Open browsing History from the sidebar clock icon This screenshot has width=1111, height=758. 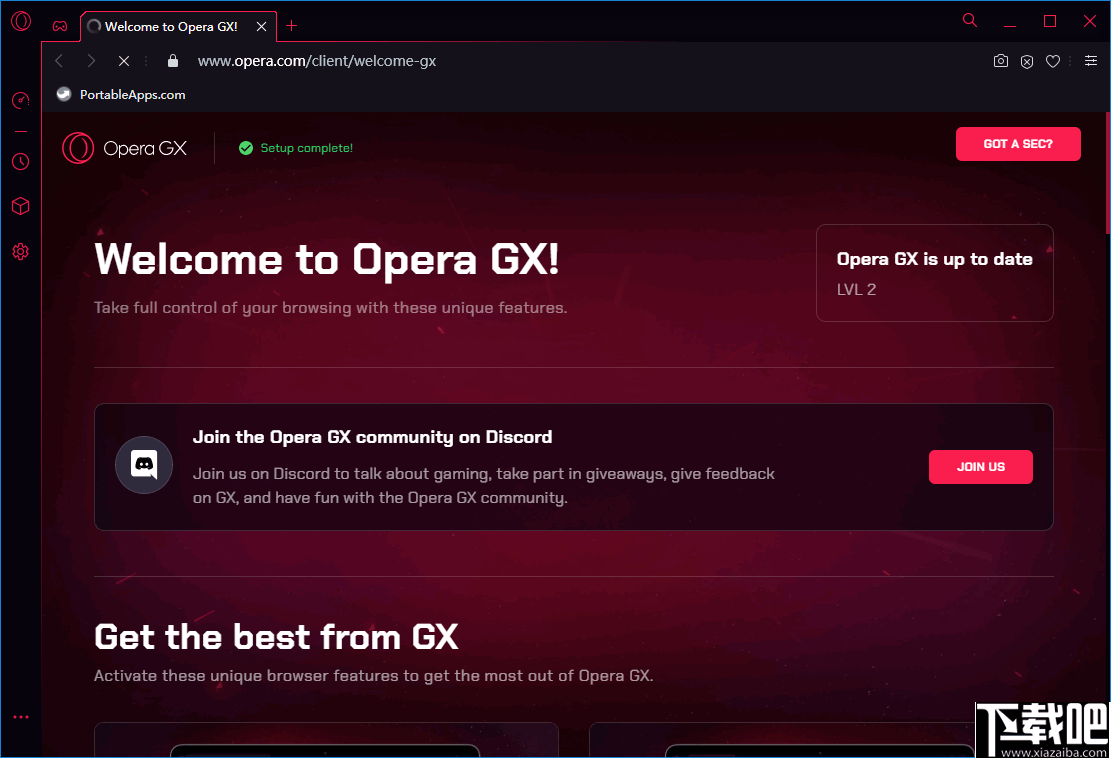coord(20,161)
